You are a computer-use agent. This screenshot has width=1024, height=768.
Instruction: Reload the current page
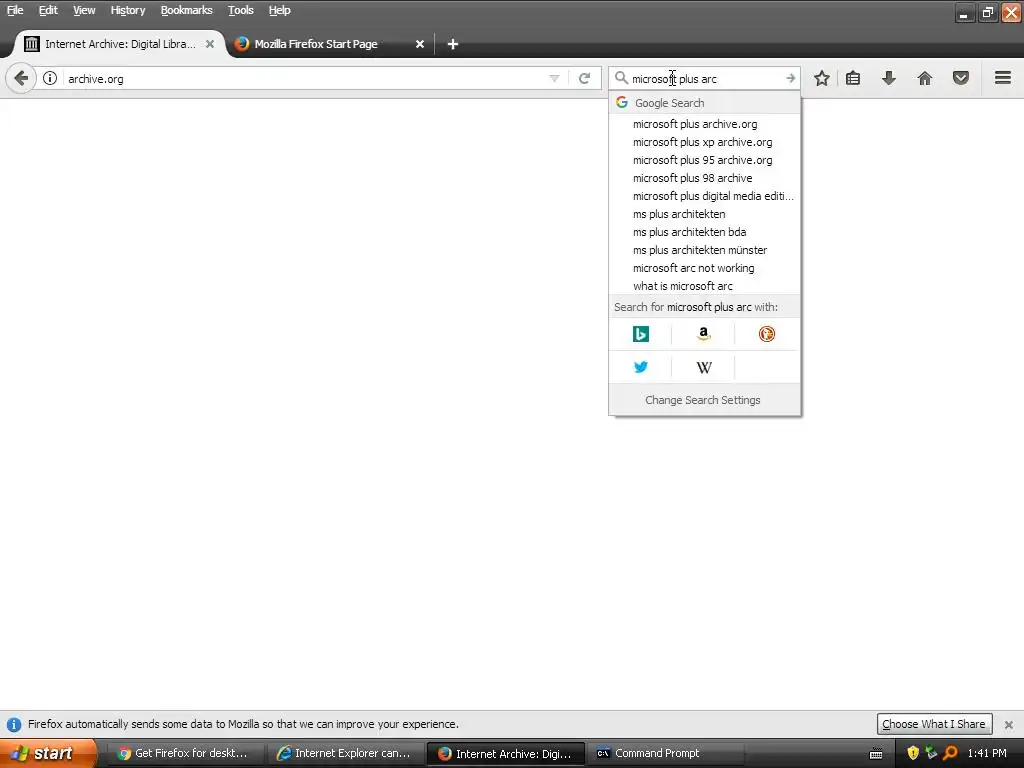coord(584,78)
